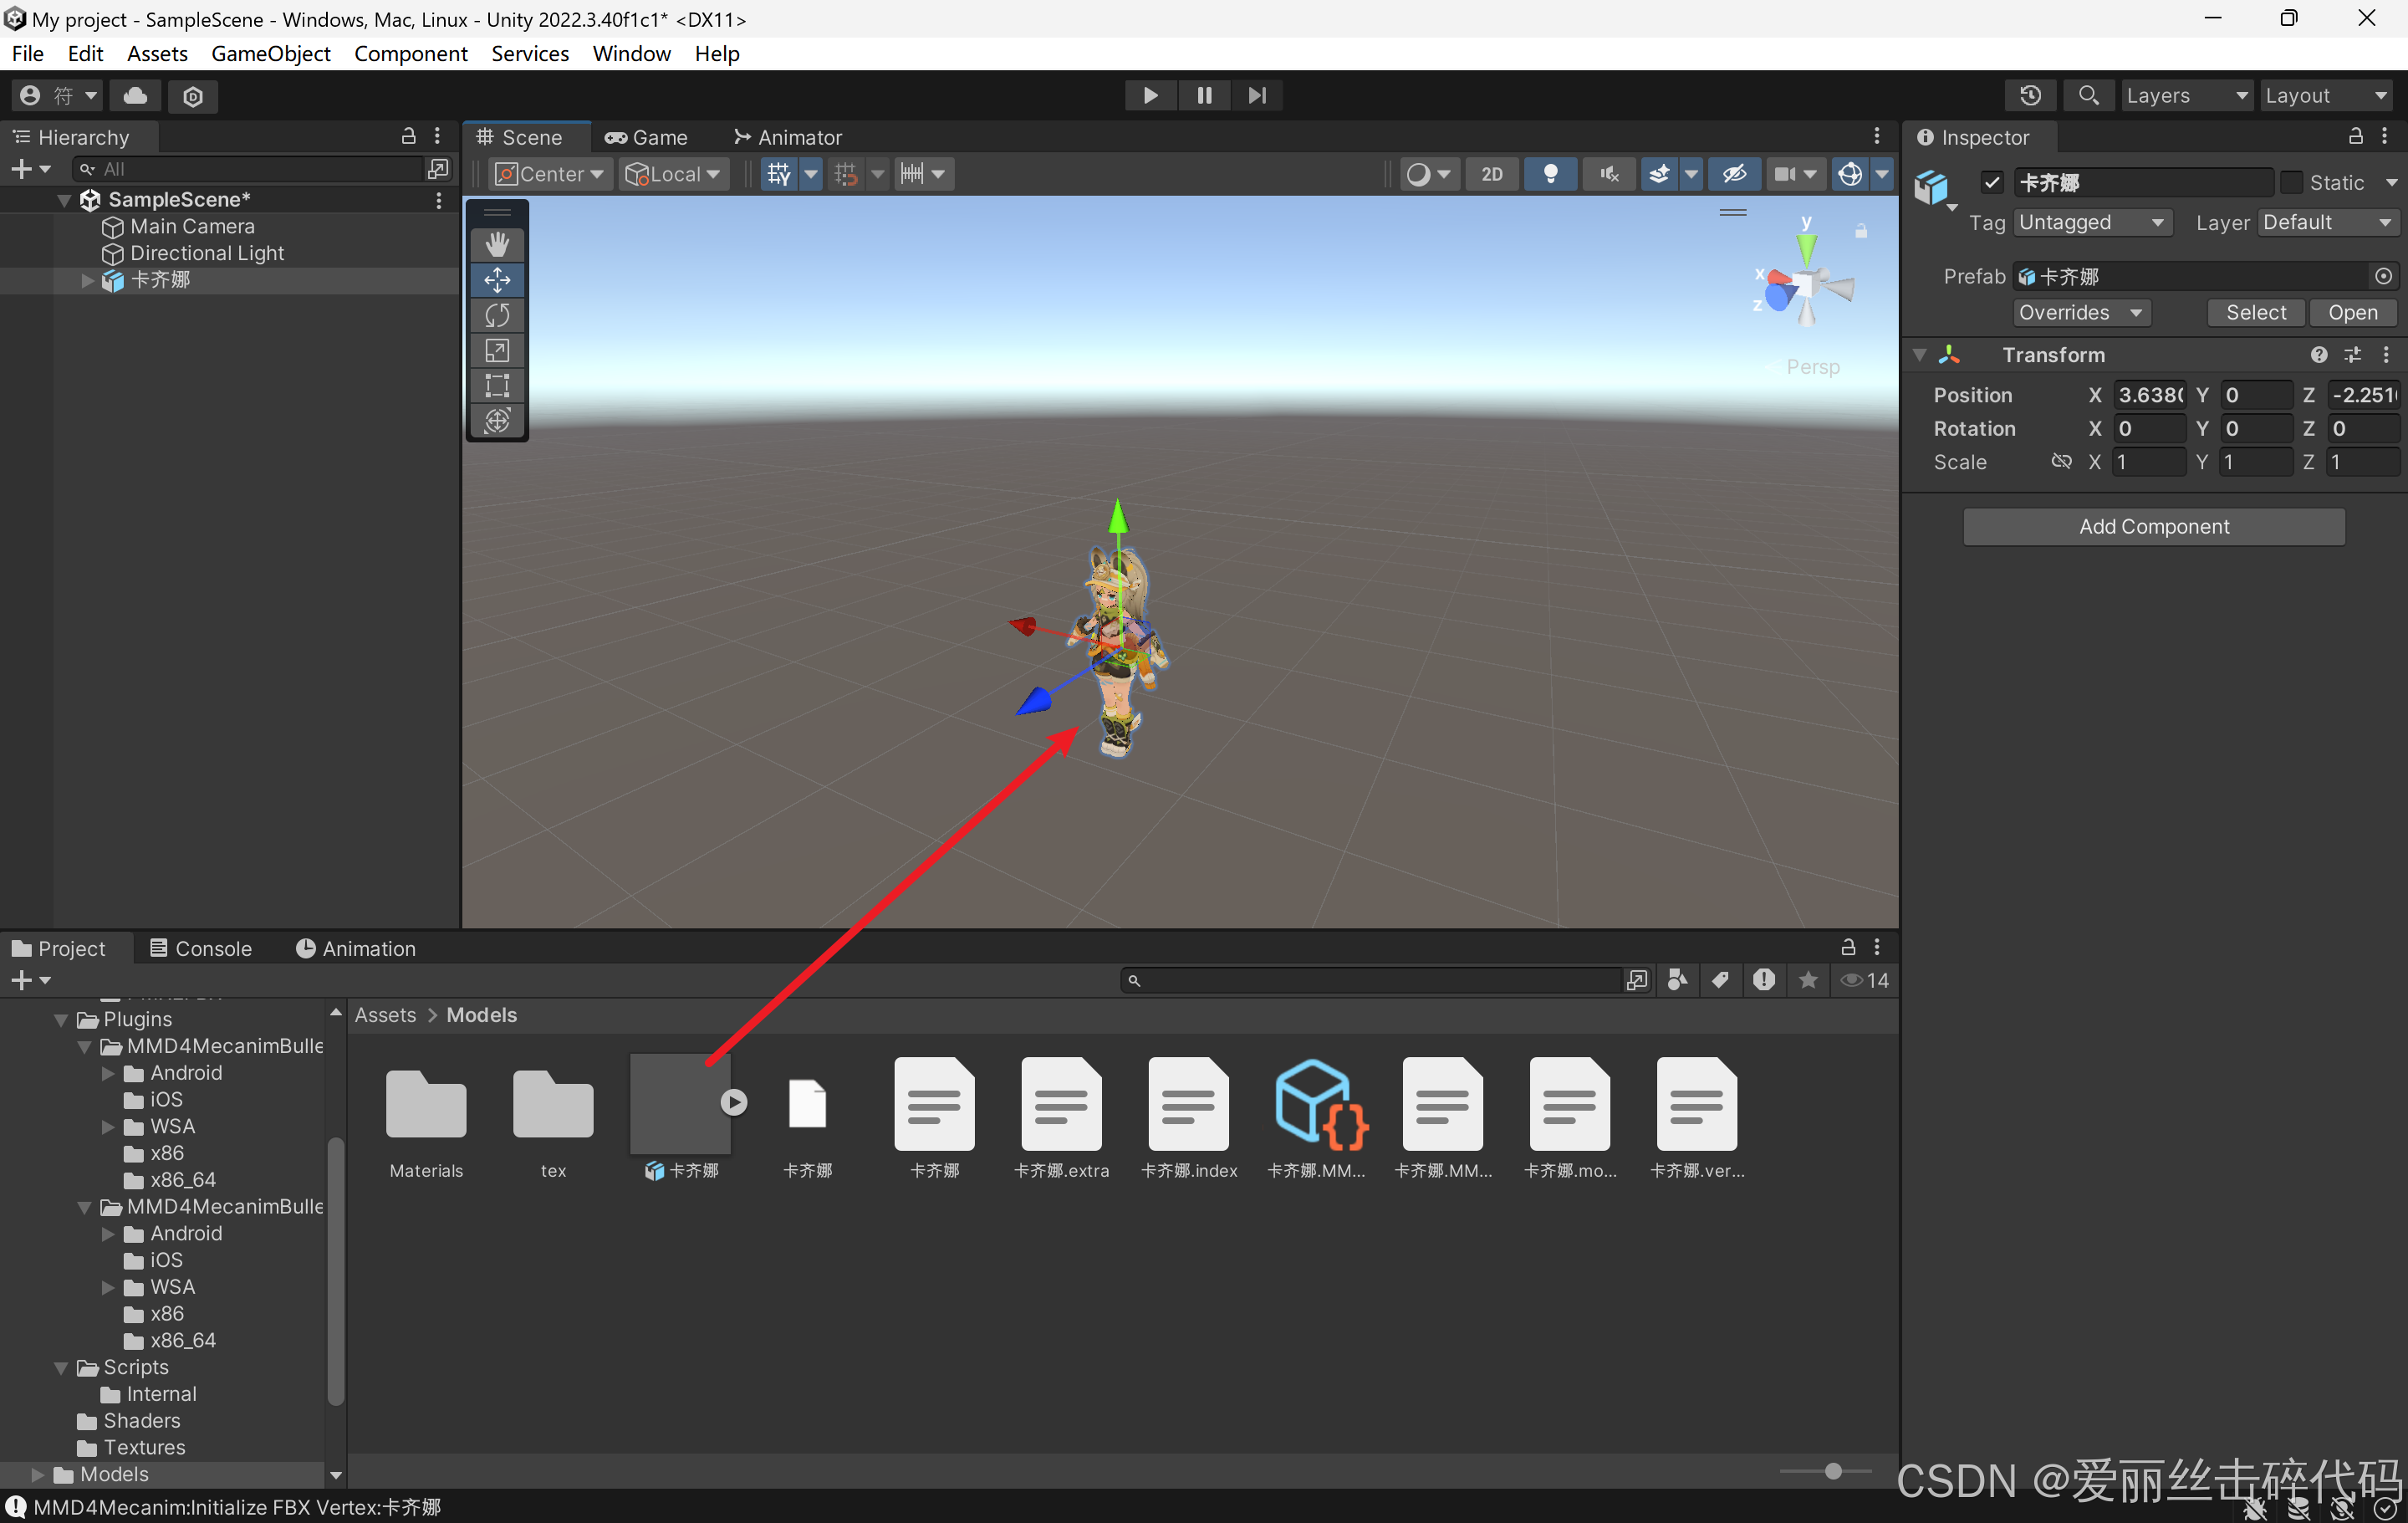Open Transform presets icon
This screenshot has height=1523, width=2408.
click(2352, 355)
